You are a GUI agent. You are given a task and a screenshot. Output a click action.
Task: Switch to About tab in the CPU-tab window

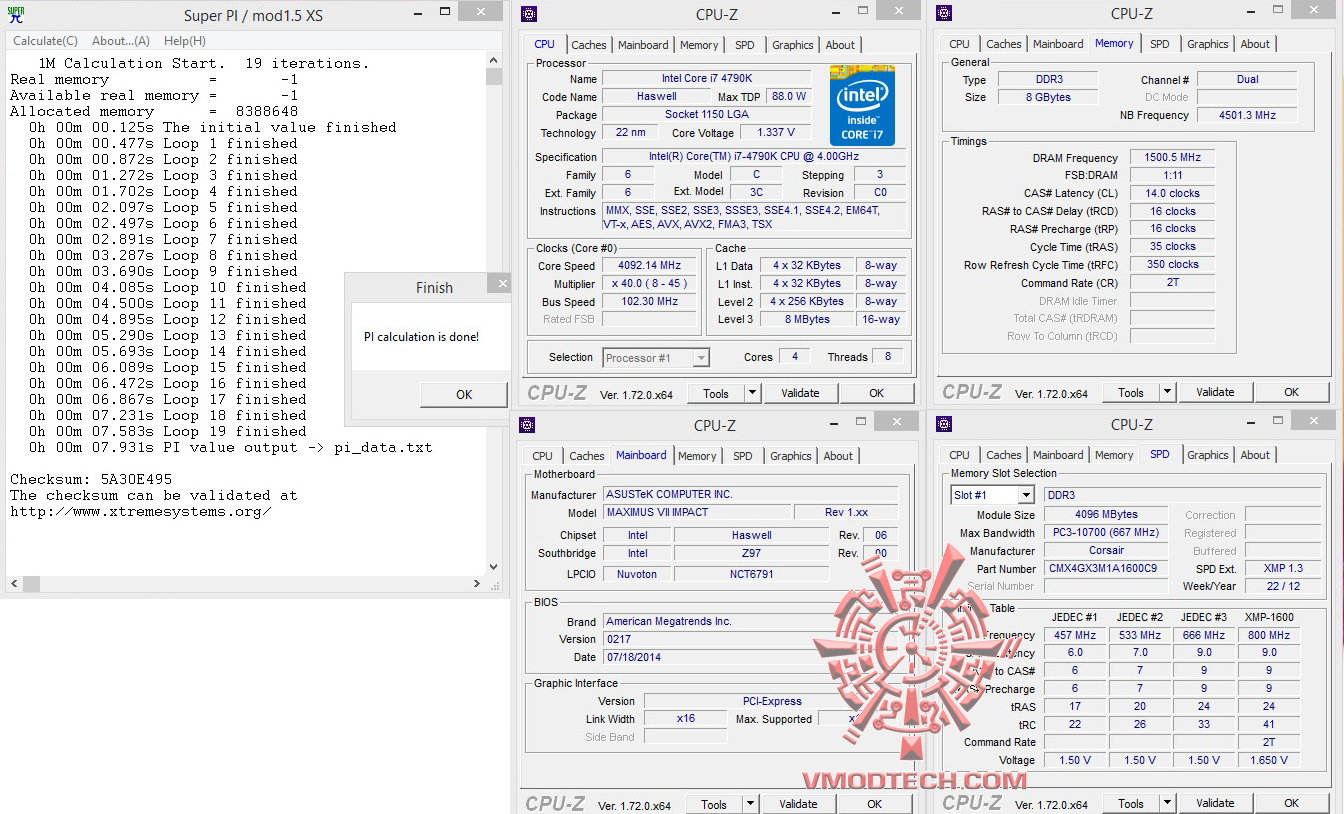pyautogui.click(x=841, y=45)
